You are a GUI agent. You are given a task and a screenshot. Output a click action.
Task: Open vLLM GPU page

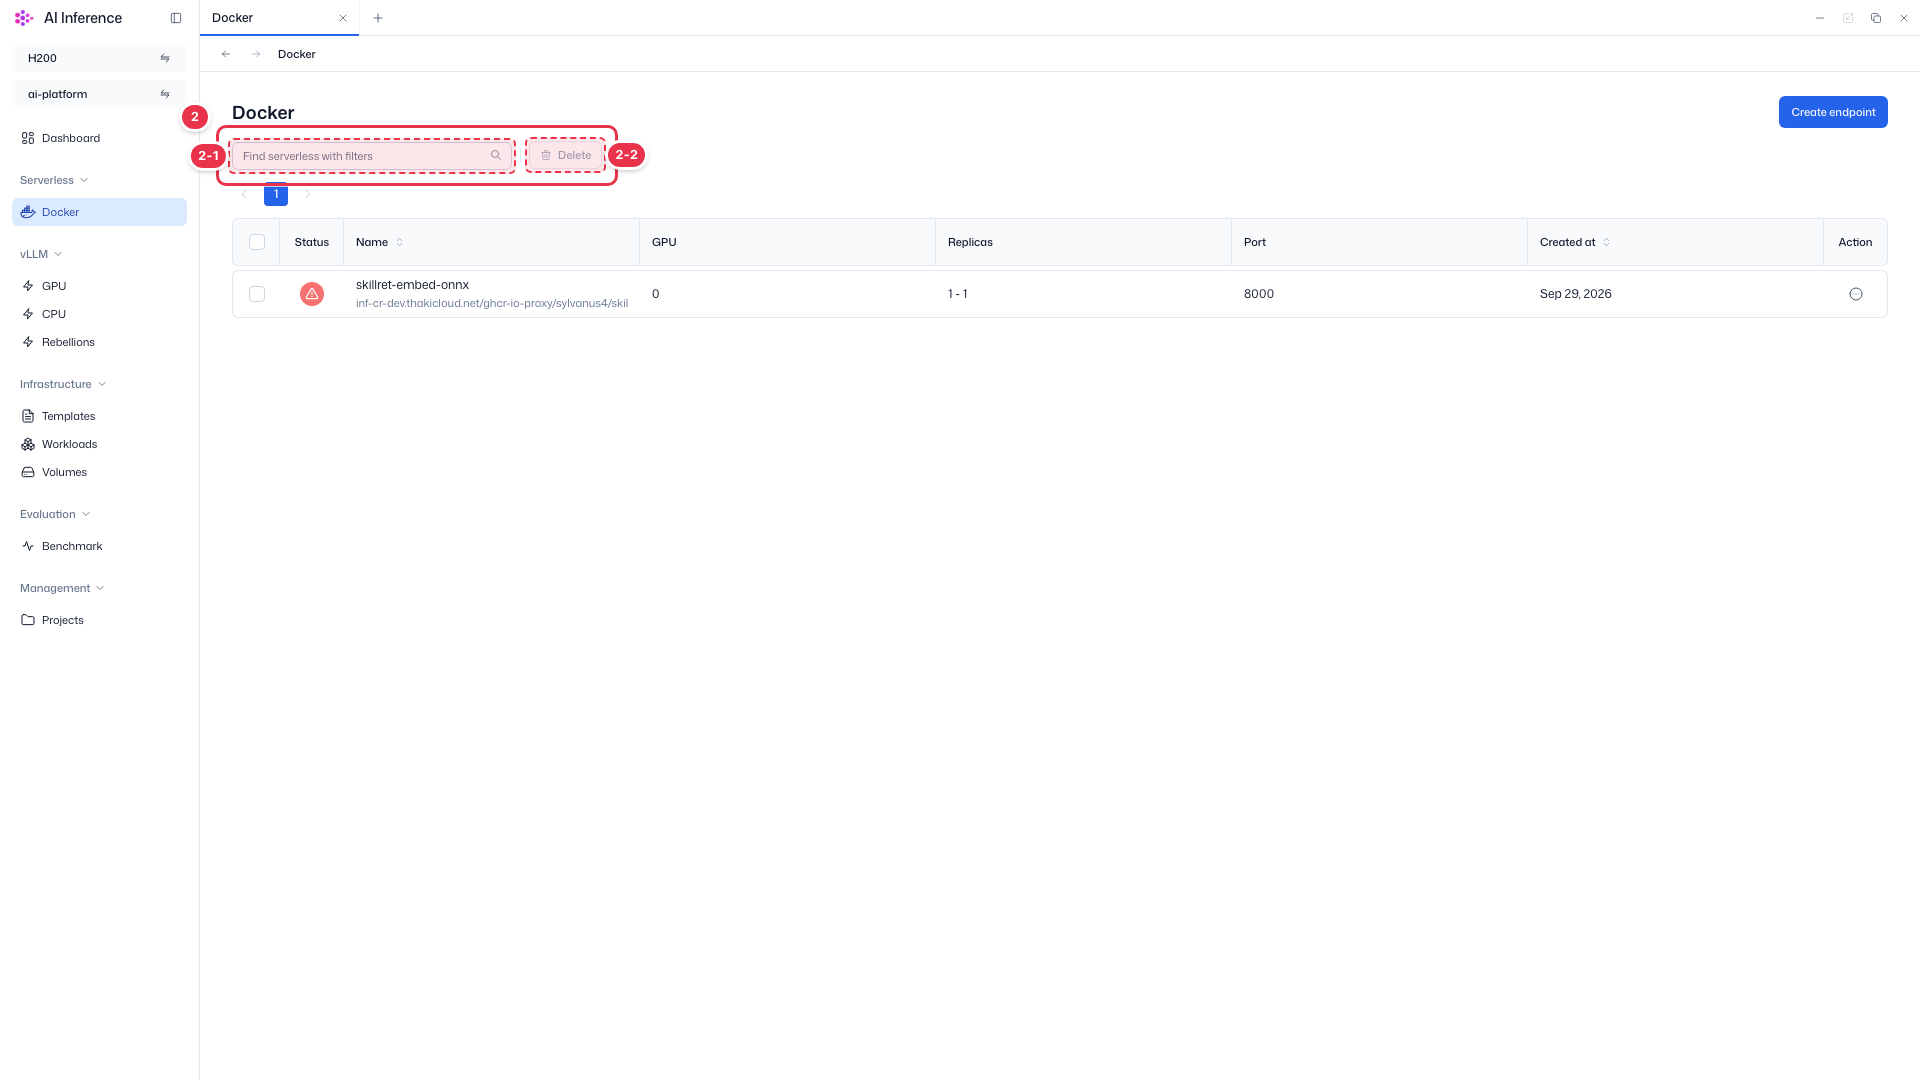[99, 286]
